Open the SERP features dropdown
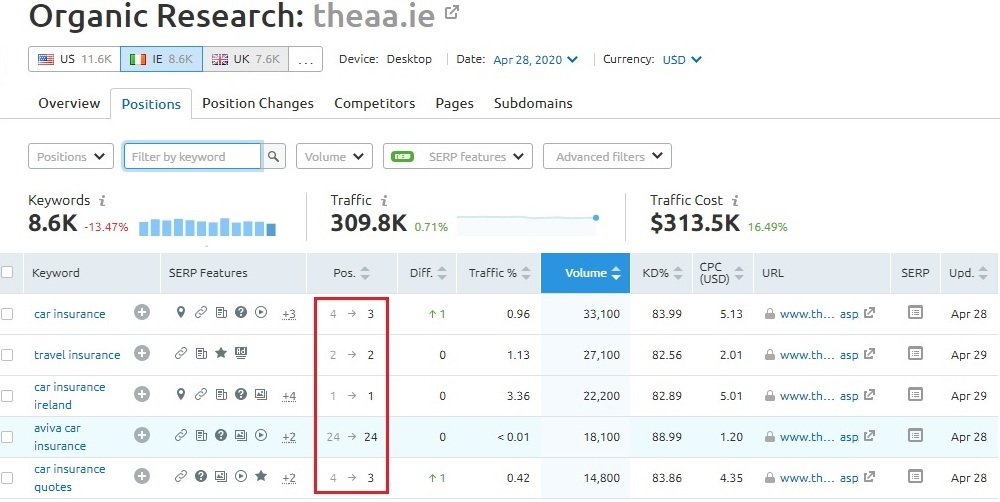The height and width of the screenshot is (502, 1000). pos(457,156)
